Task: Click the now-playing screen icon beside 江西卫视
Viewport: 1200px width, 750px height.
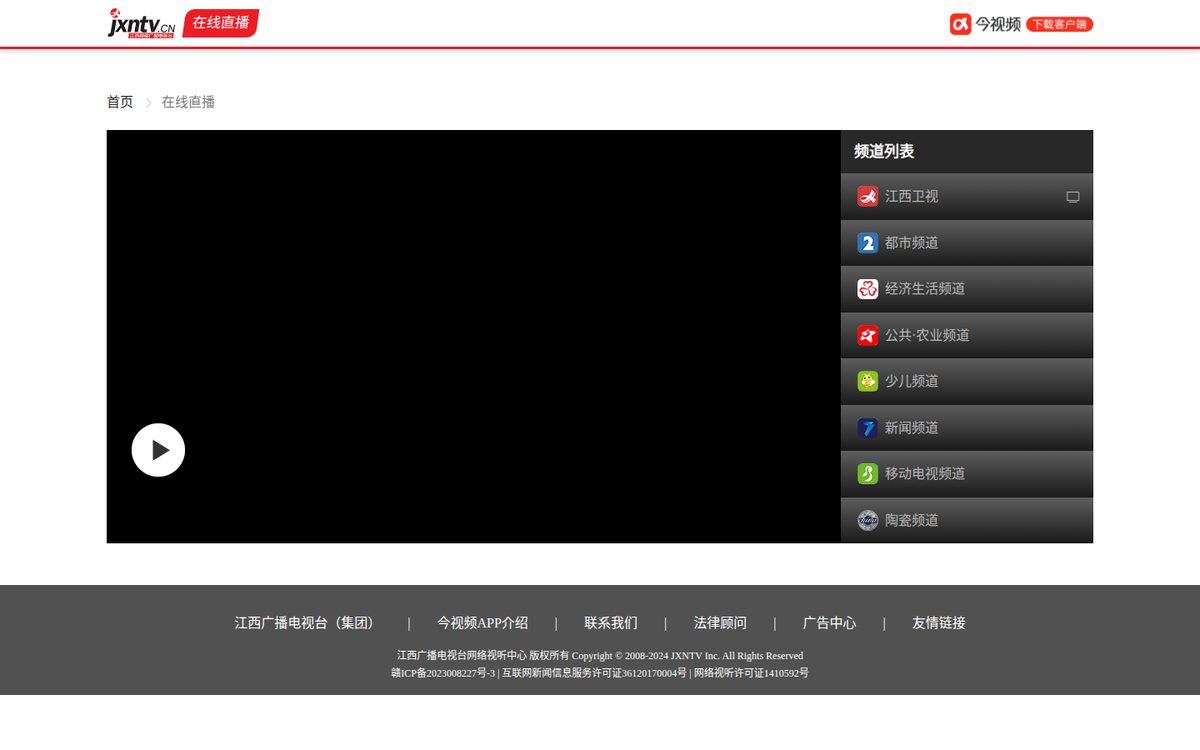Action: (x=1073, y=197)
